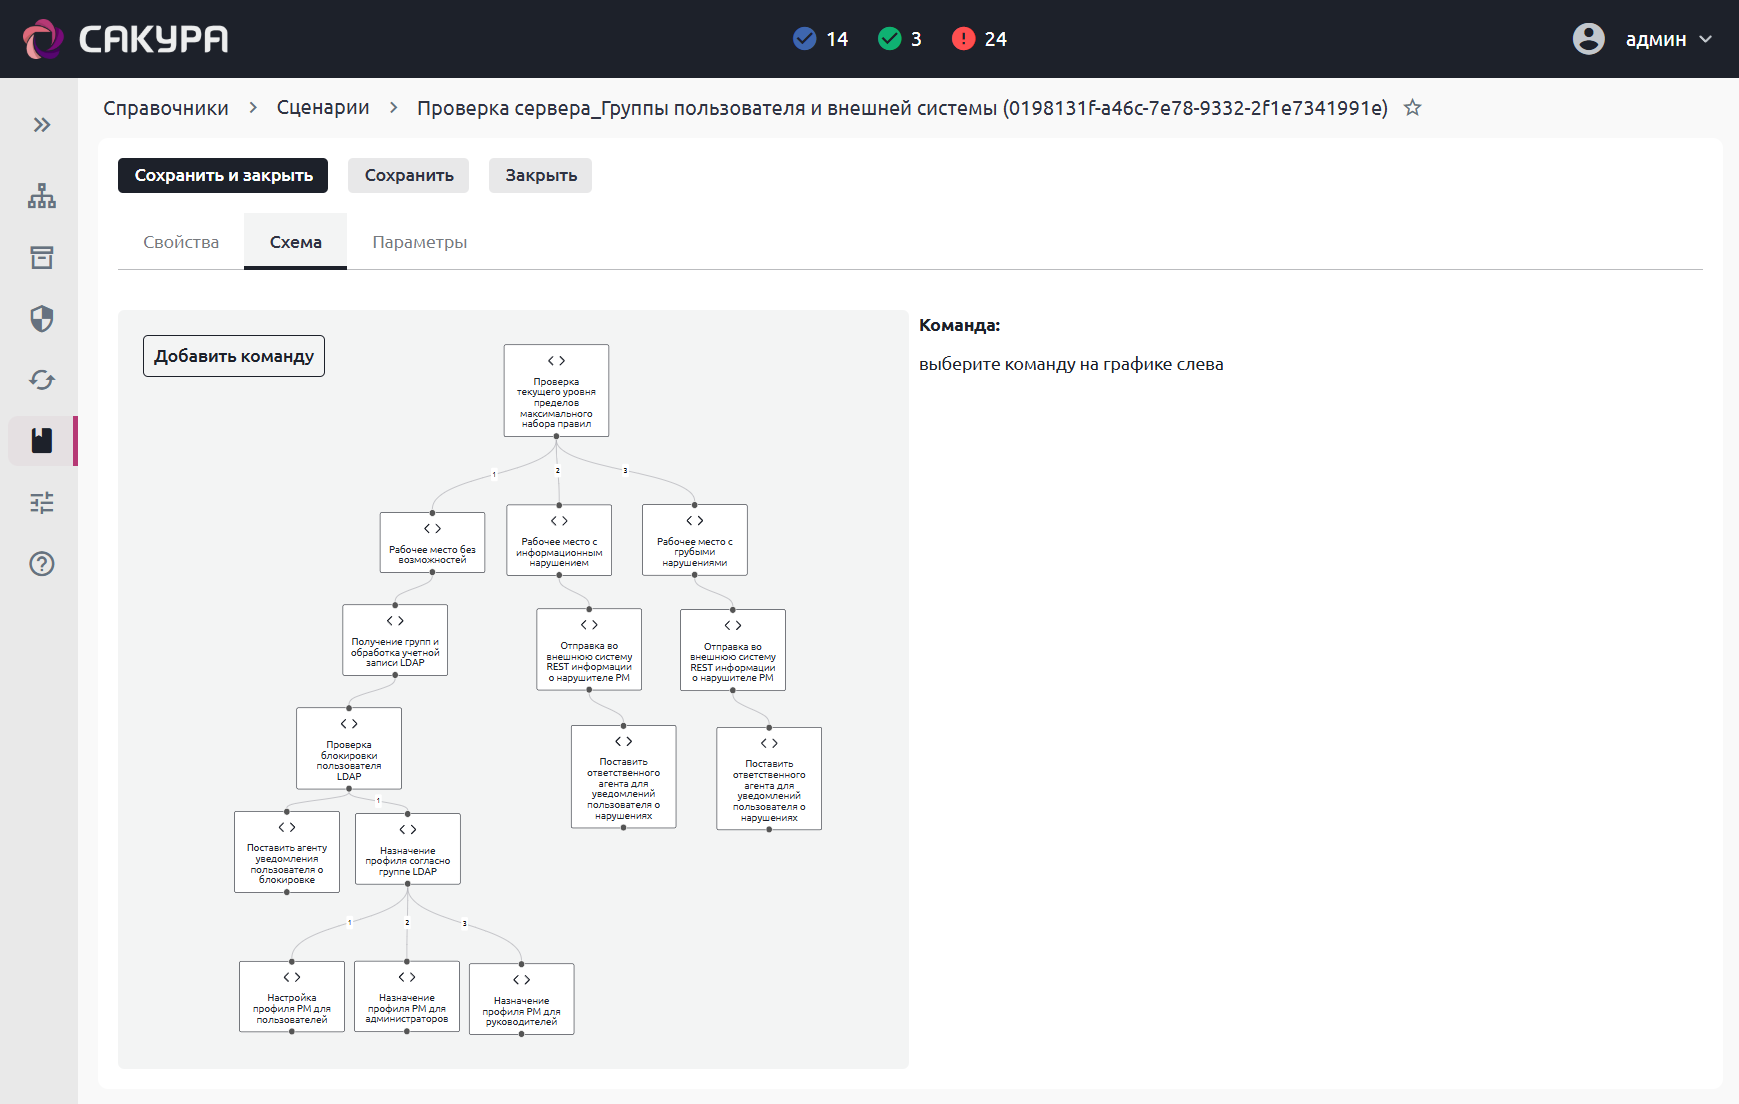This screenshot has height=1104, width=1739.
Task: Open the settings sliders sidebar icon
Action: (41, 502)
